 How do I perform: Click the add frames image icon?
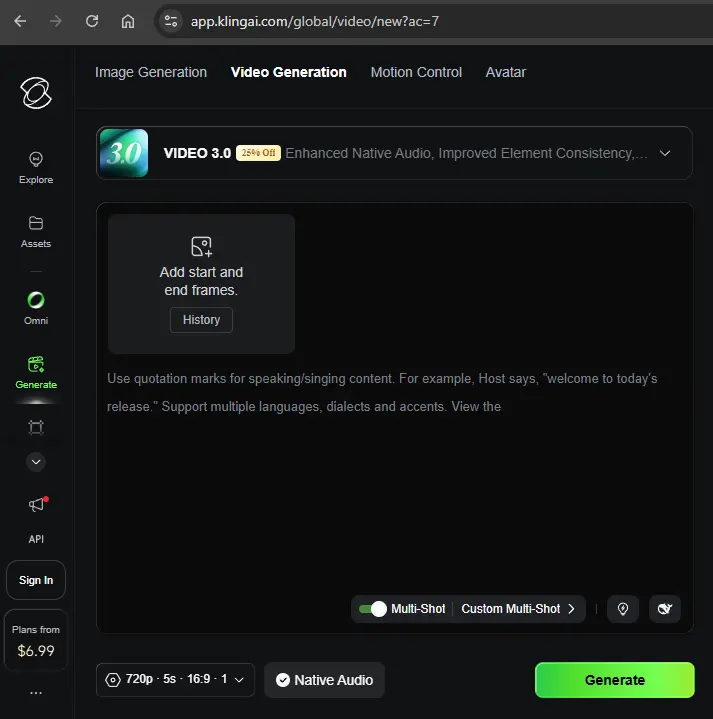[x=201, y=247]
